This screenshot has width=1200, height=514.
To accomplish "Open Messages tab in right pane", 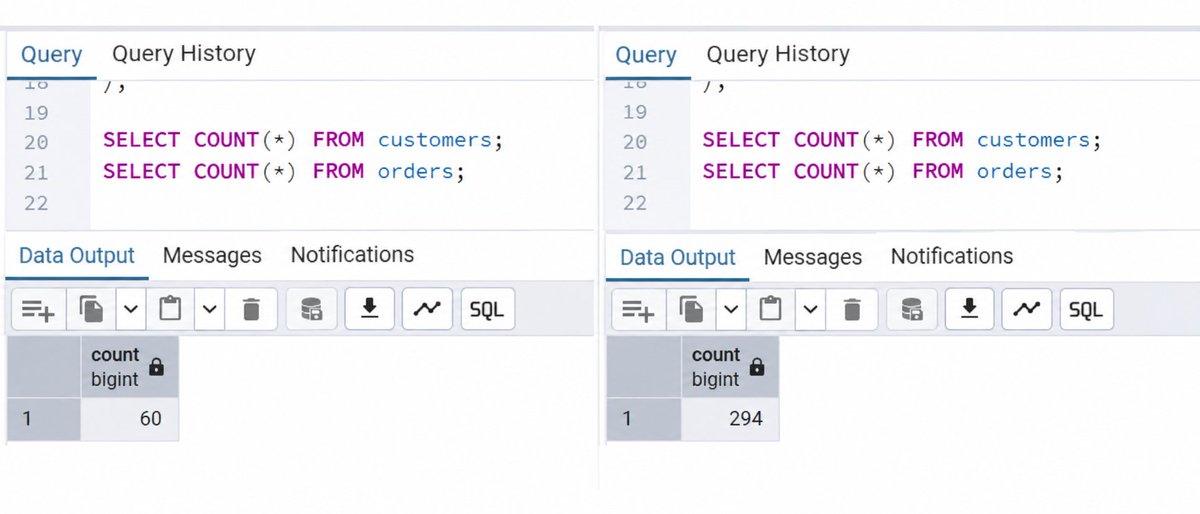I will [x=813, y=257].
